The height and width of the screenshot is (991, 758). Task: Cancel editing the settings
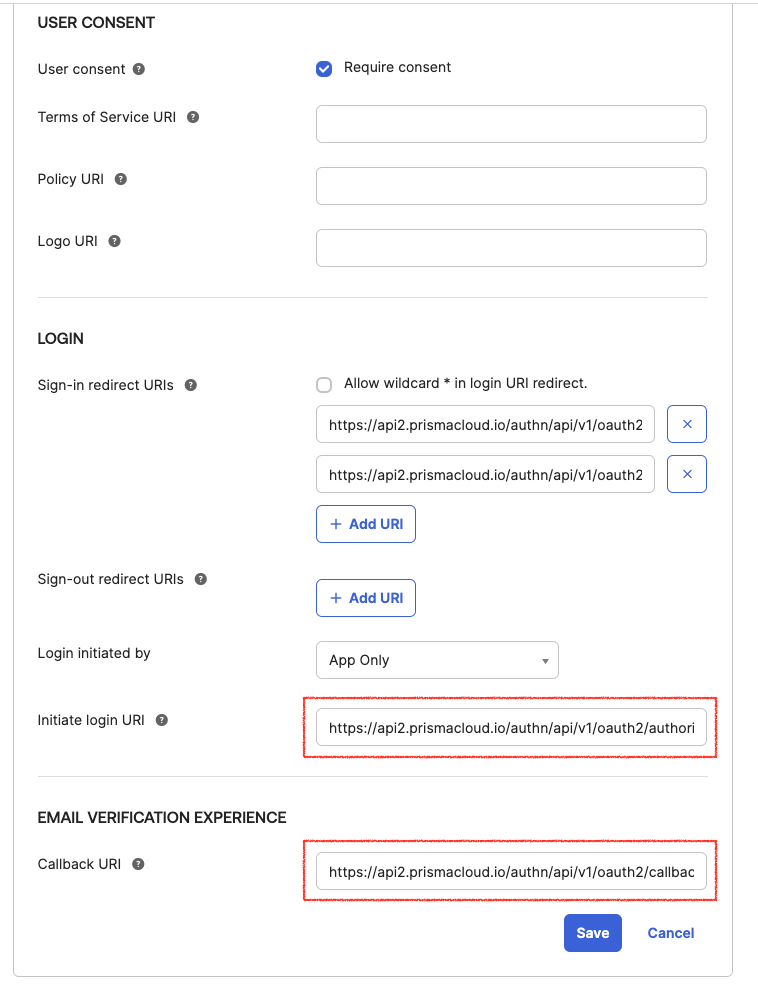[671, 933]
